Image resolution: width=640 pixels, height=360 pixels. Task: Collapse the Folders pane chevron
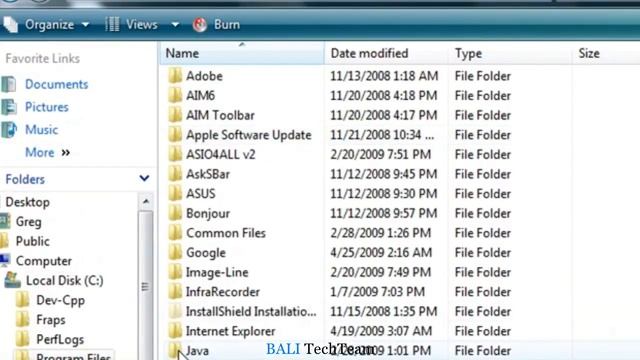(x=144, y=178)
